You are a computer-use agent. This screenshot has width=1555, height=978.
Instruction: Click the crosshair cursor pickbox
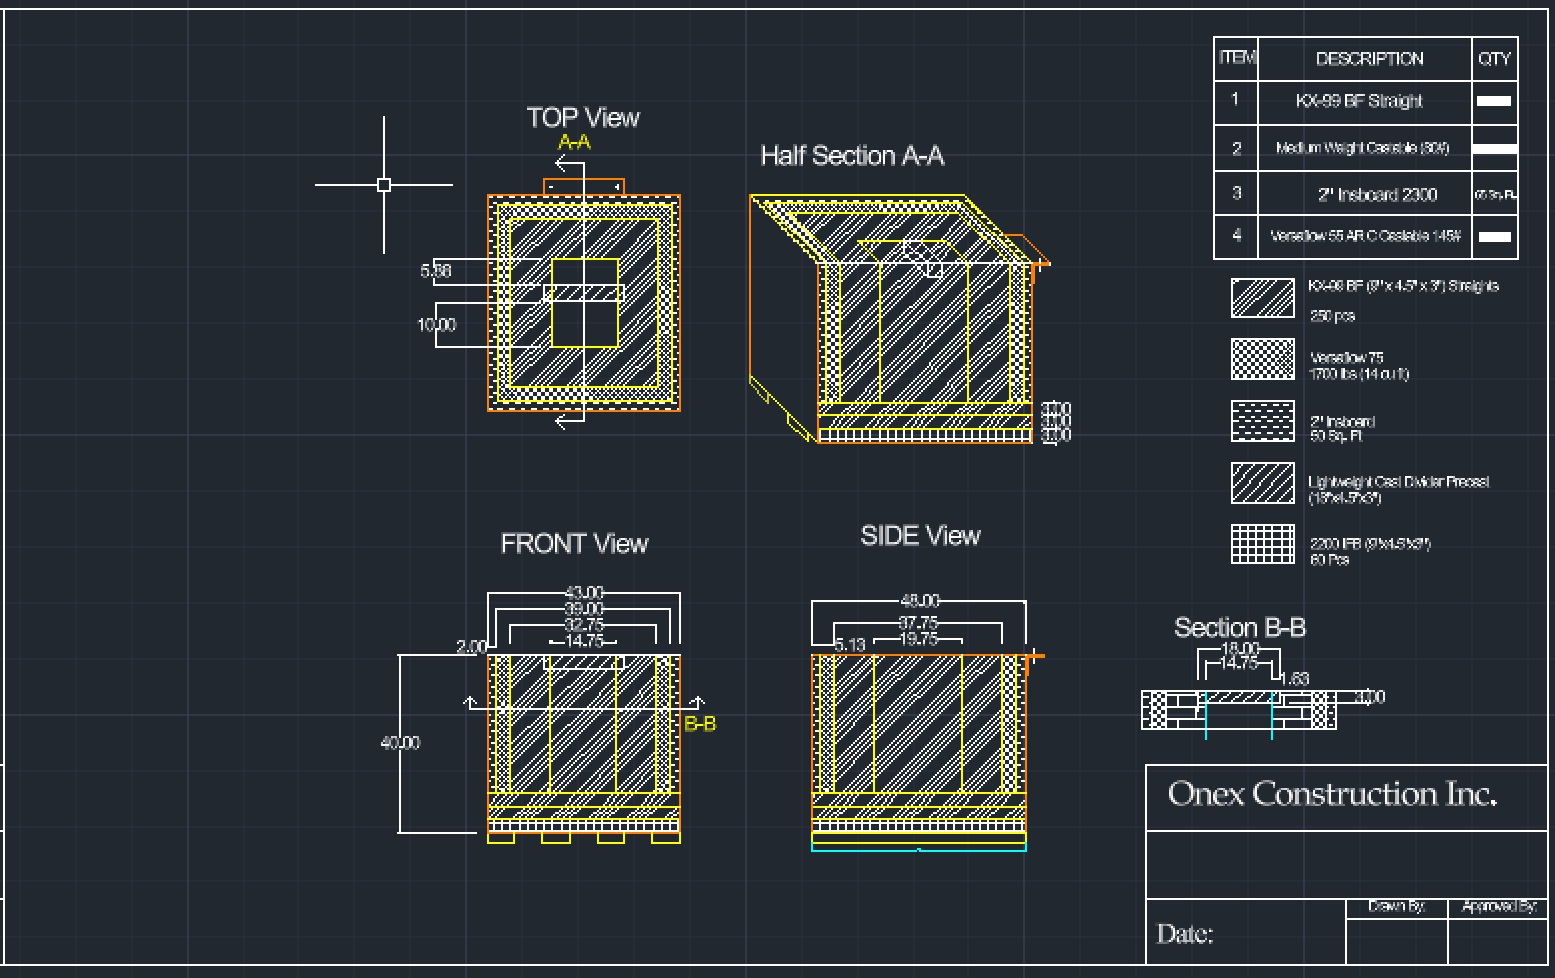[384, 185]
